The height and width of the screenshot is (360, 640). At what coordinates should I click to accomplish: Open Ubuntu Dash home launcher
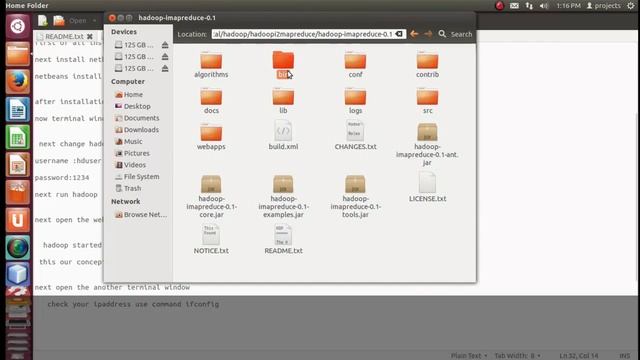tap(17, 27)
